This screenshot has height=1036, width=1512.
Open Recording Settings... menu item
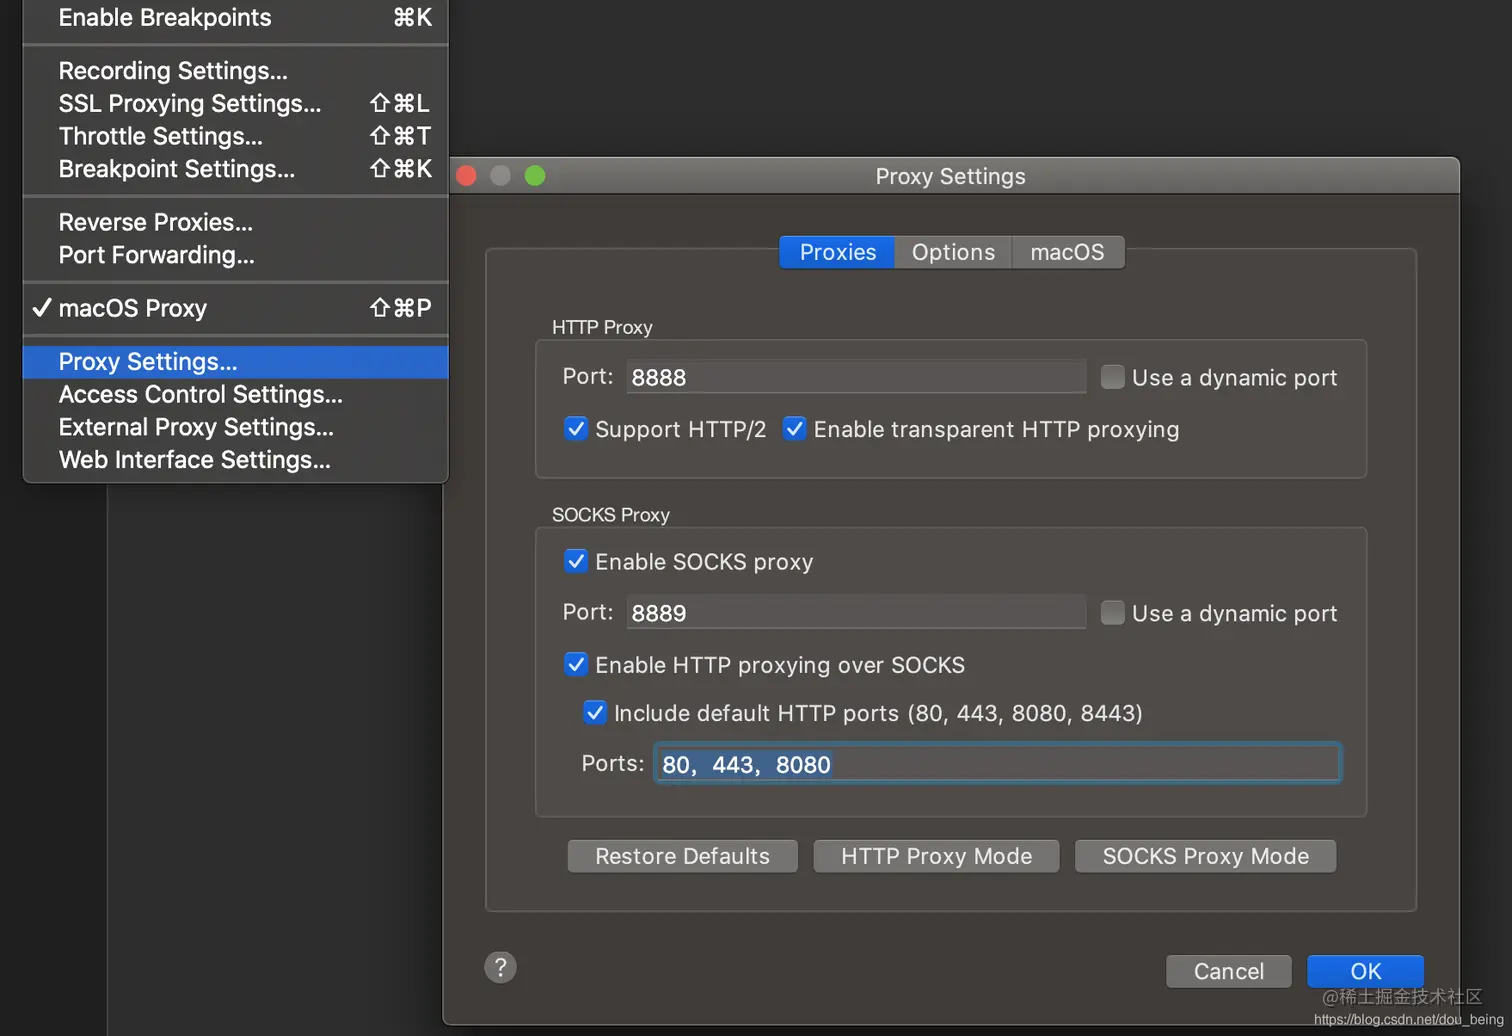tap(235, 71)
